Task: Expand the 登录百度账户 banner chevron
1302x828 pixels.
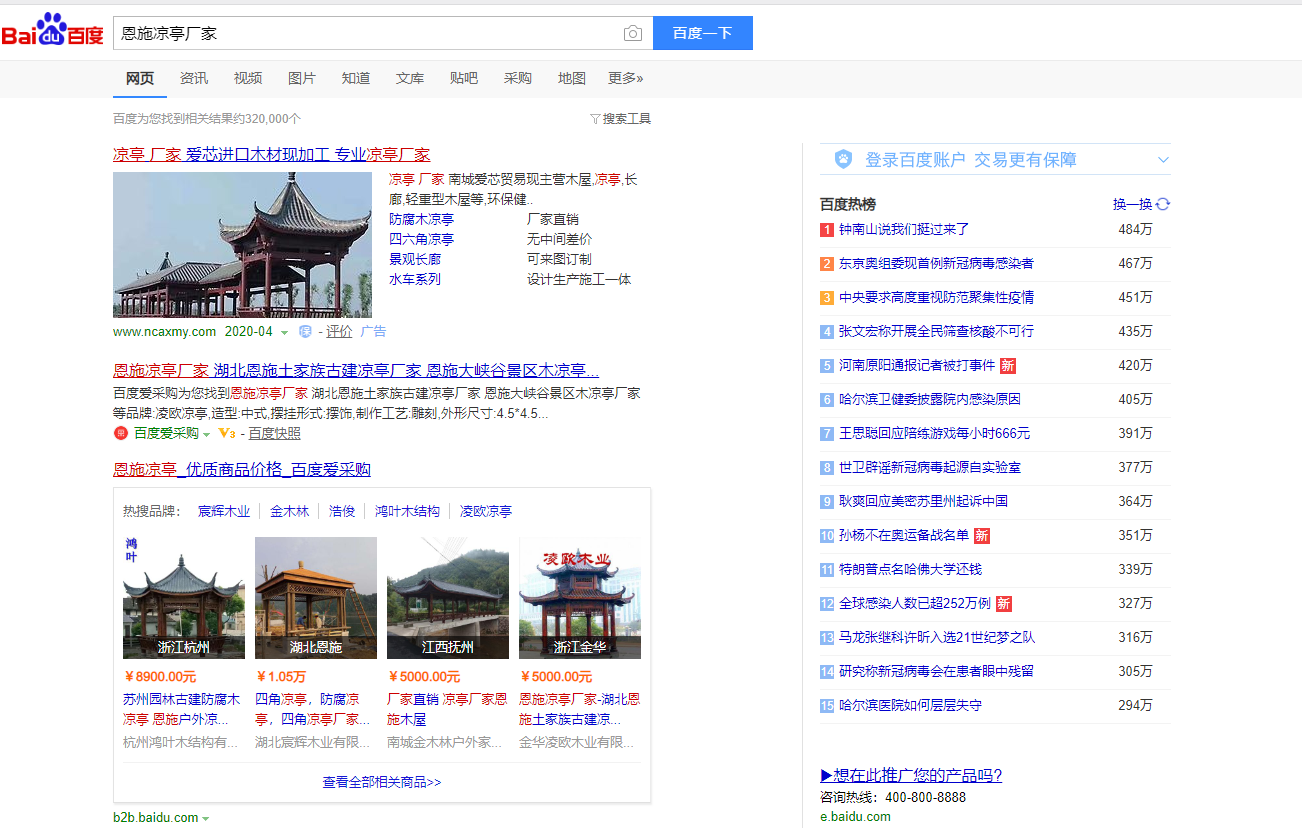Action: pos(1163,160)
